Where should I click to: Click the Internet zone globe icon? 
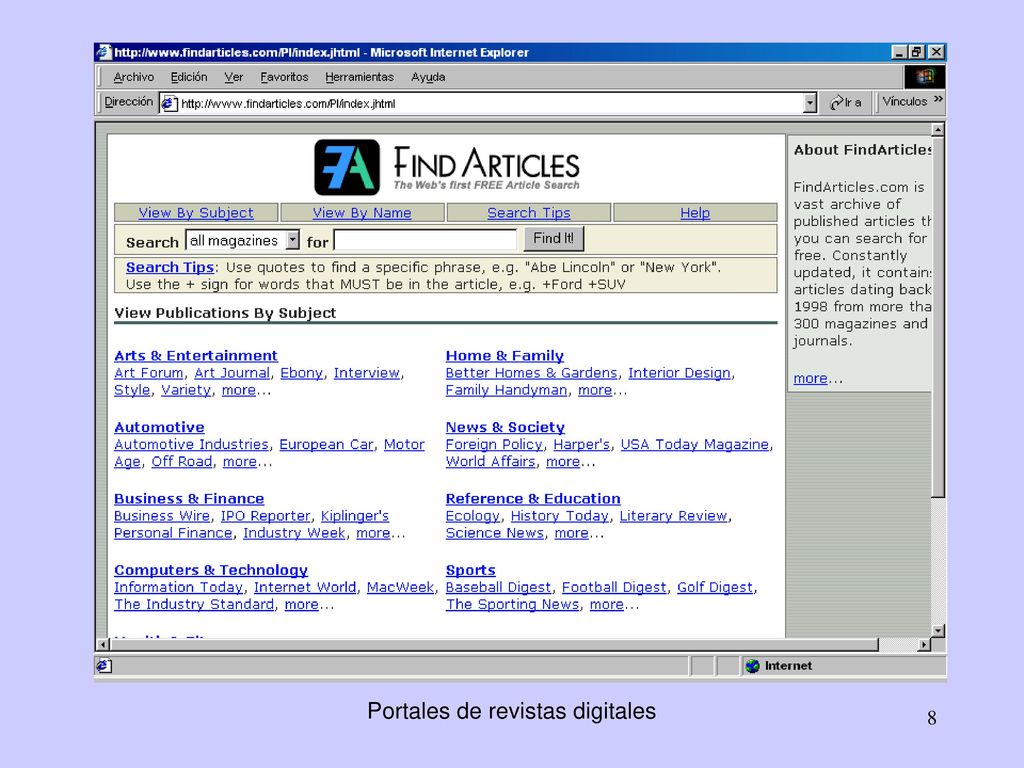point(752,665)
